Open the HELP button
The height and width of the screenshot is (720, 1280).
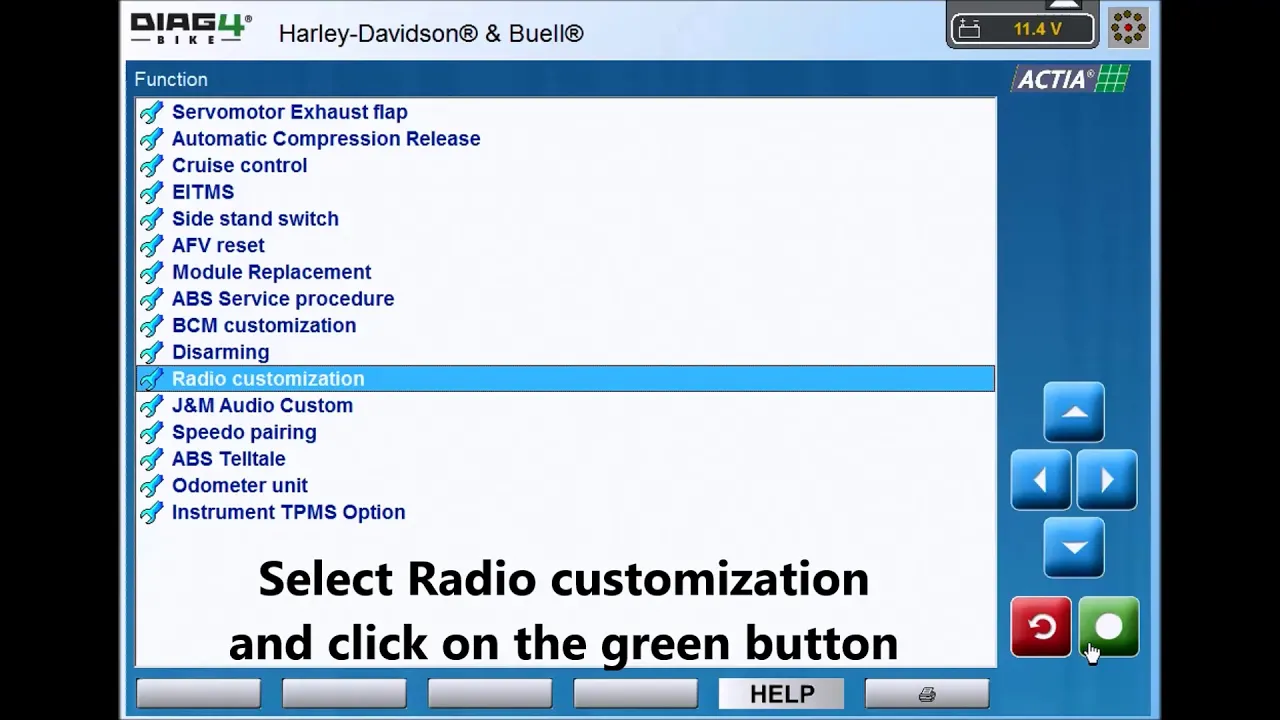click(781, 694)
